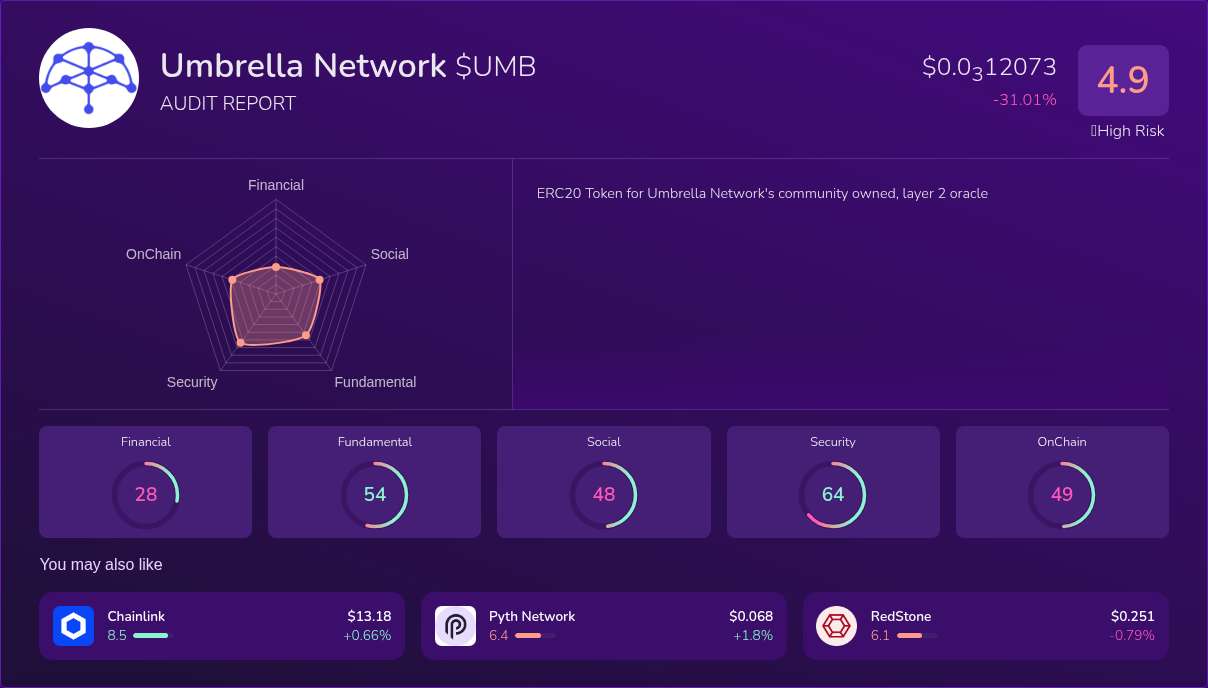The width and height of the screenshot is (1208, 688).
Task: Click the High Risk warning icon
Action: [x=1093, y=131]
